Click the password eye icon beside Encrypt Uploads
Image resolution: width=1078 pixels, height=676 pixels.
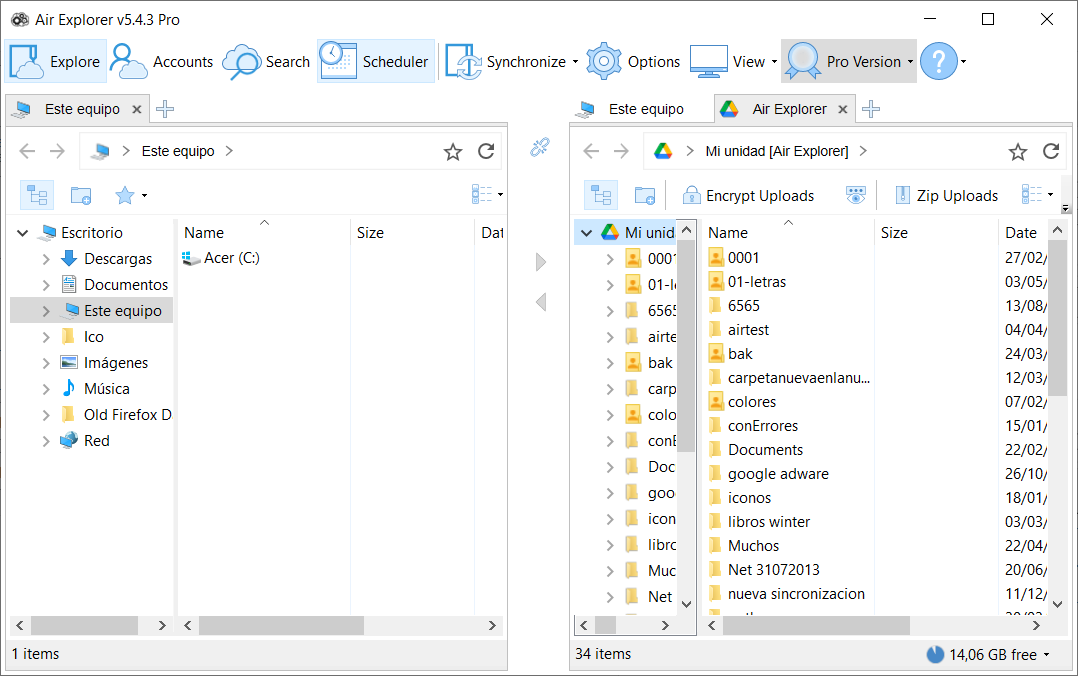(x=855, y=195)
